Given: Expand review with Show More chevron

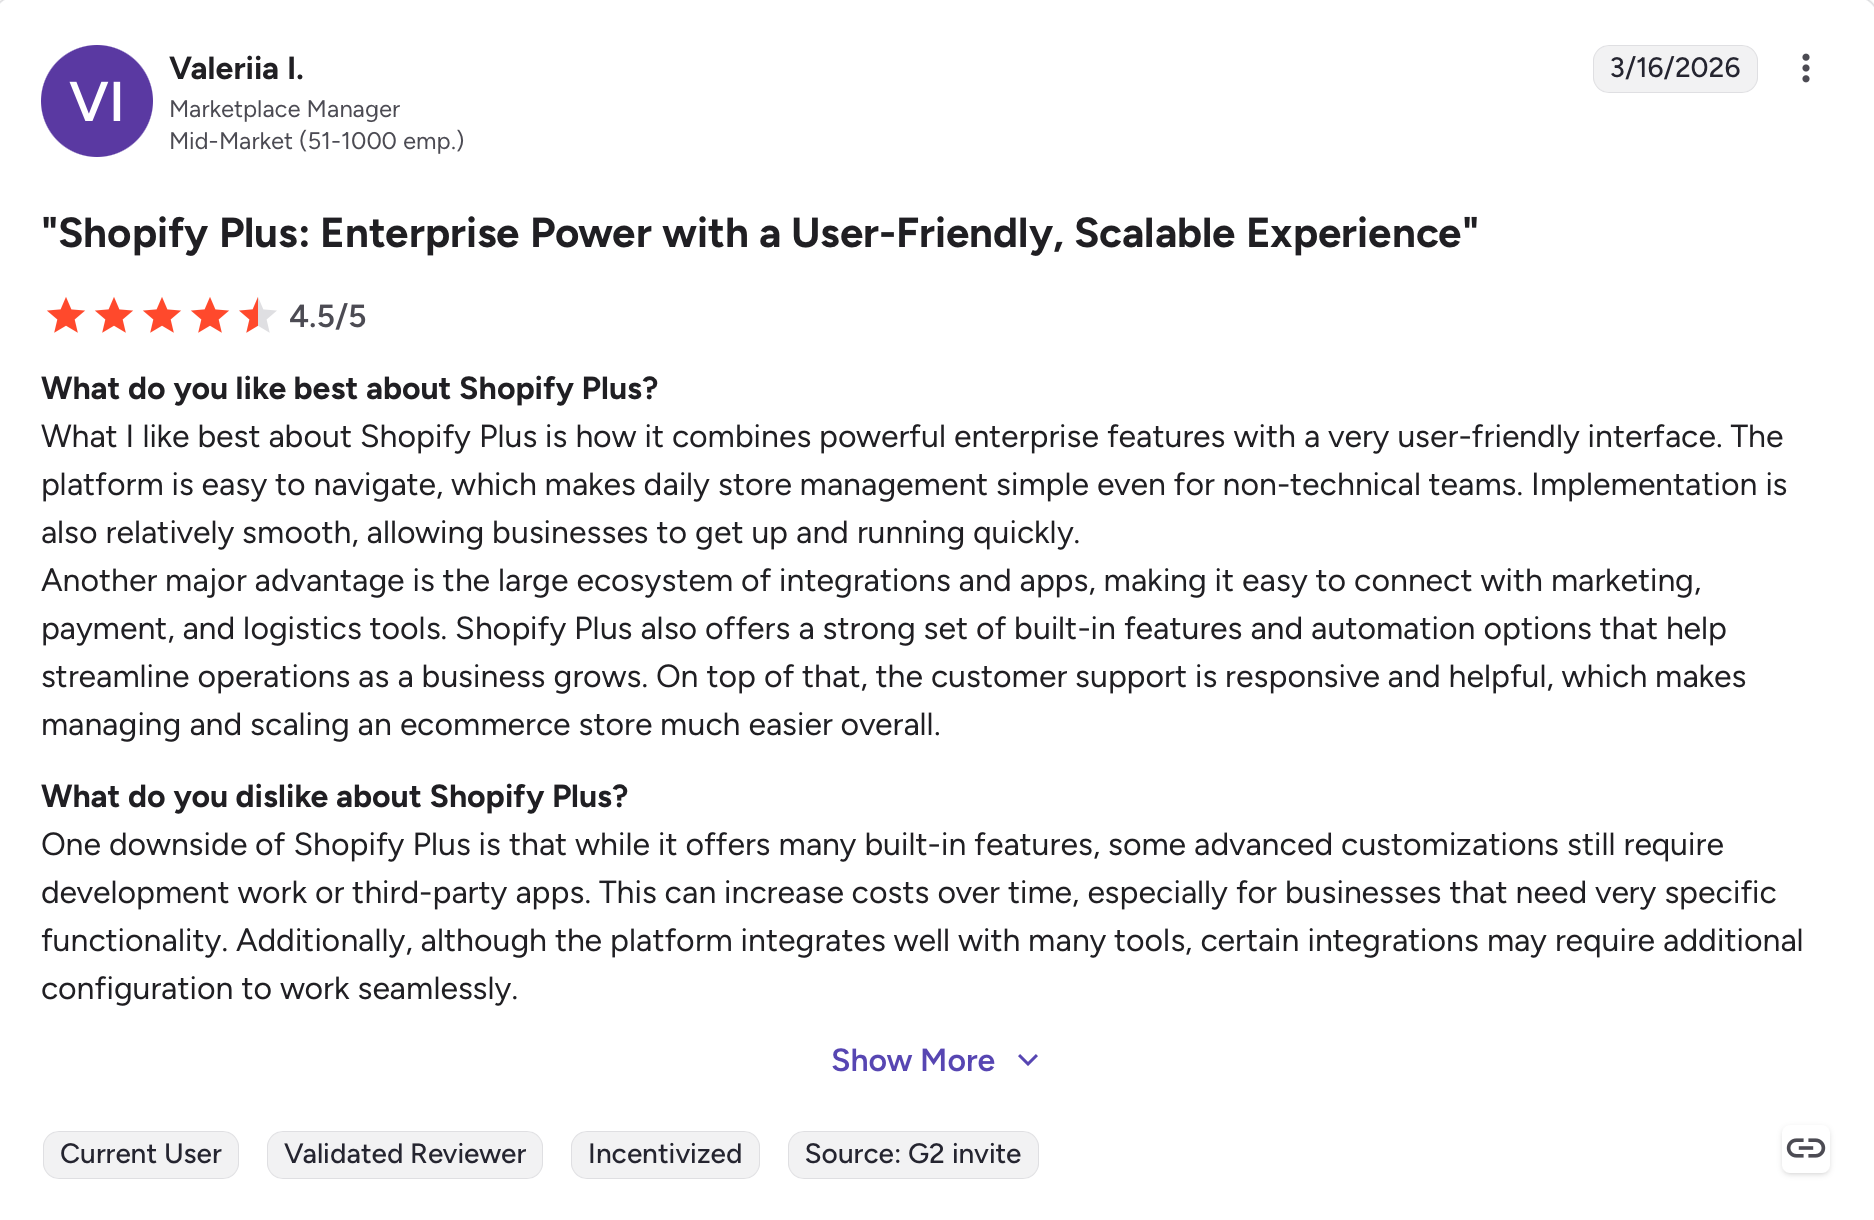Looking at the screenshot, I should 1028,1060.
